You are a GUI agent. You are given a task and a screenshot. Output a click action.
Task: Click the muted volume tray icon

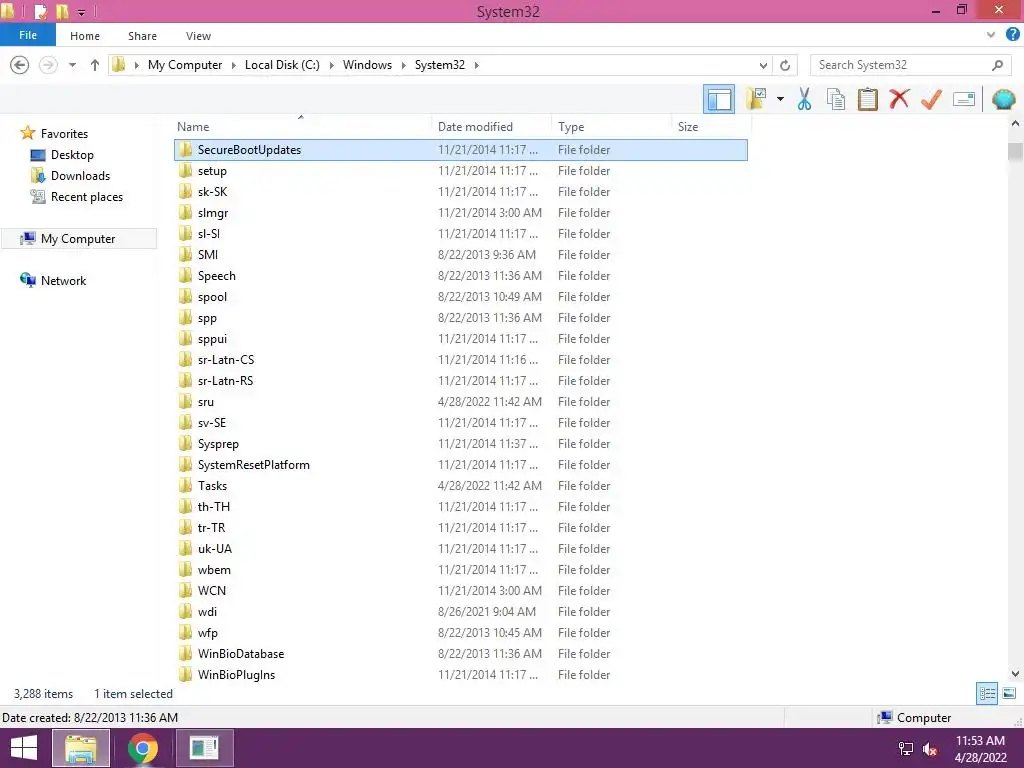point(930,749)
